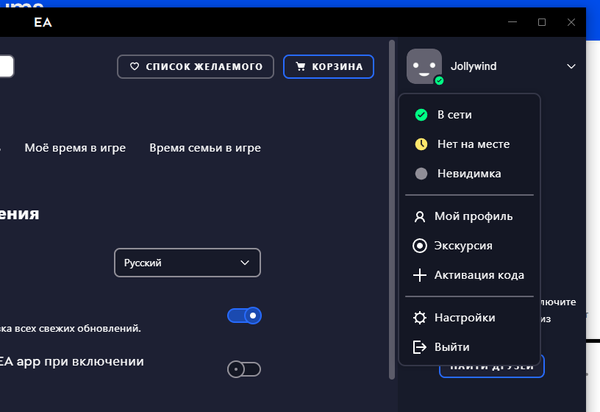Click the target icon beside Экскурсия
Image resolution: width=600 pixels, height=412 pixels.
coord(420,246)
